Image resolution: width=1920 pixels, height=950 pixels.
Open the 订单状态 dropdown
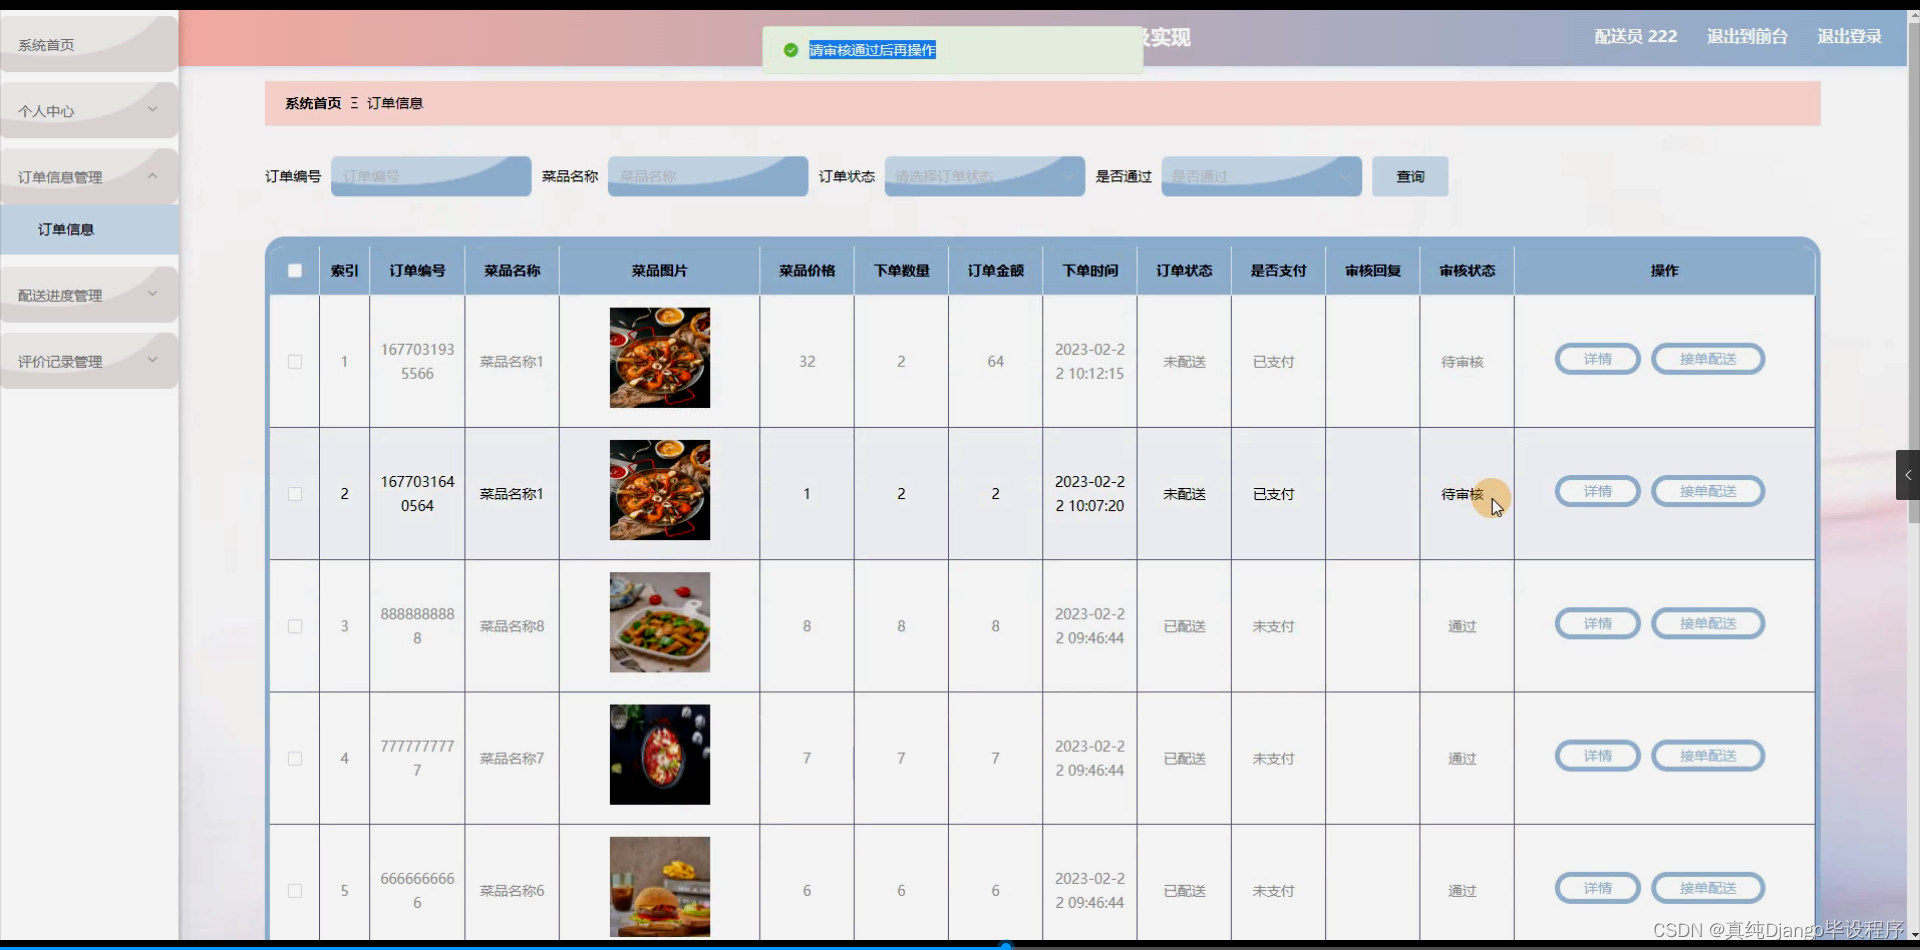click(983, 176)
